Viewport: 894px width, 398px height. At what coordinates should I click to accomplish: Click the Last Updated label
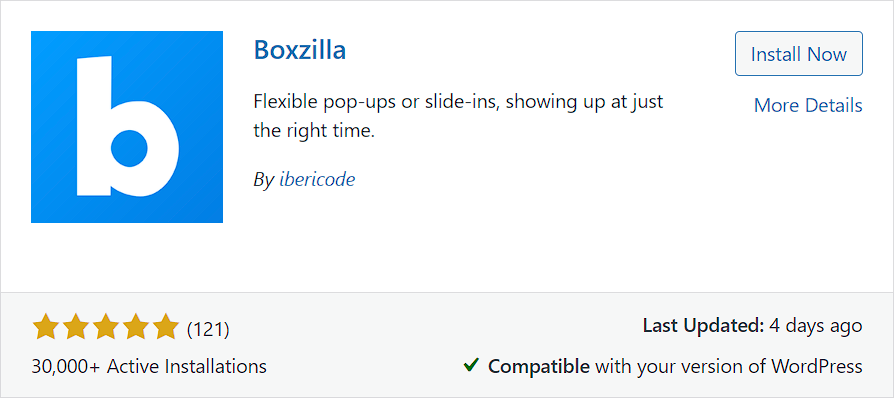pyautogui.click(x=704, y=326)
